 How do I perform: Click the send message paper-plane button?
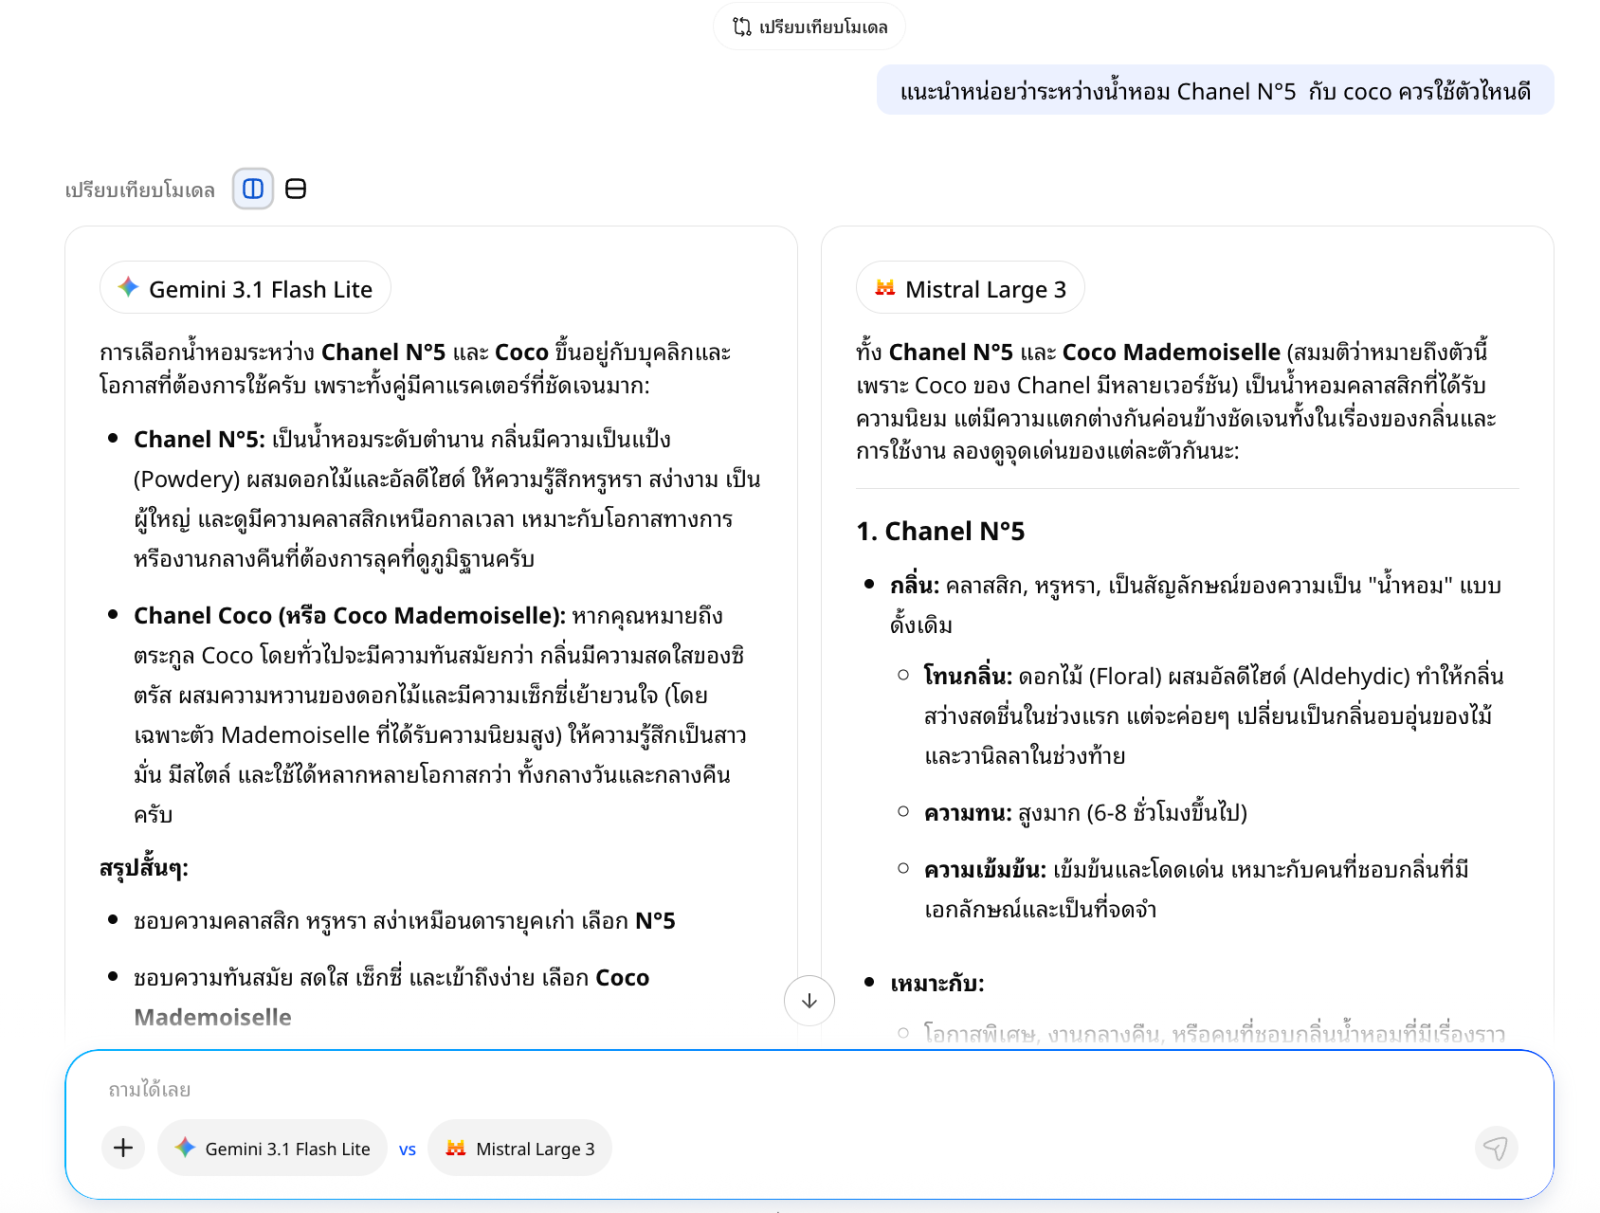(1496, 1148)
